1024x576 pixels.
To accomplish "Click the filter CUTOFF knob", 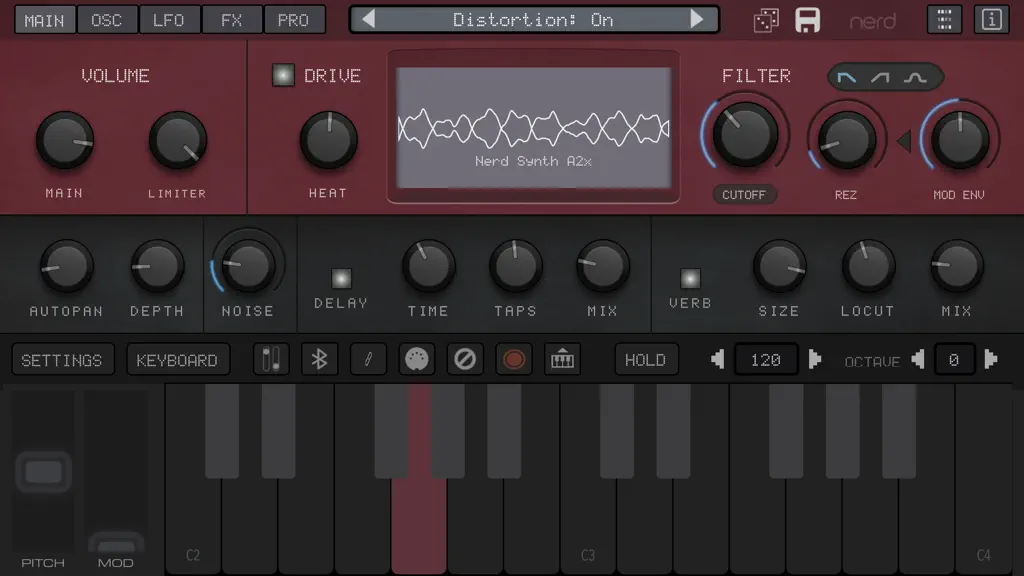I will click(744, 135).
